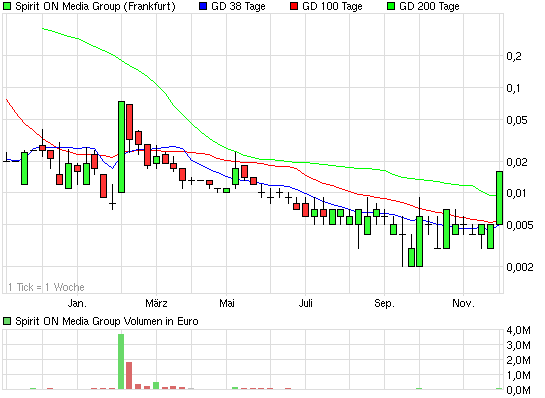Screen dimensions: 545x398
Task: Click the red GD 100 Tage legend swatch
Action: [294, 6]
